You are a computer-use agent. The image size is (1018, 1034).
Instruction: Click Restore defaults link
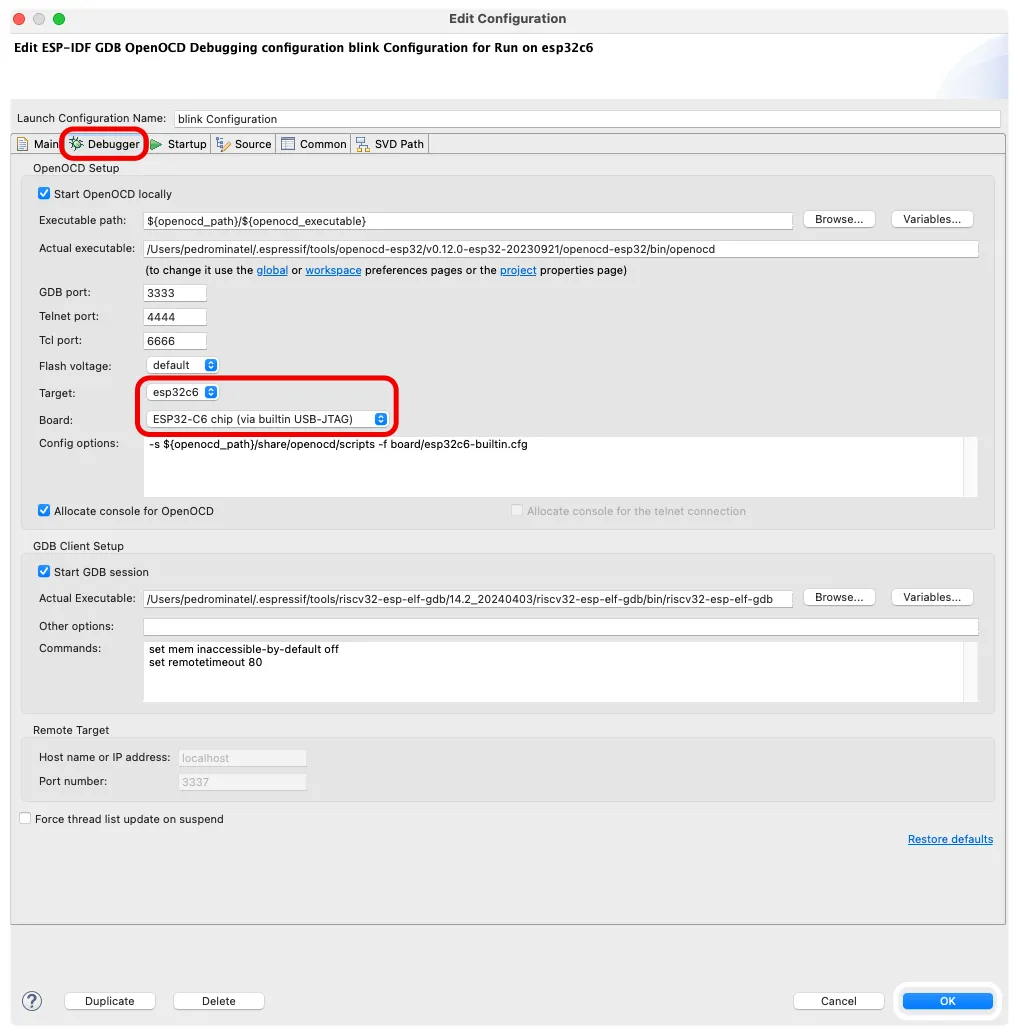tap(950, 839)
